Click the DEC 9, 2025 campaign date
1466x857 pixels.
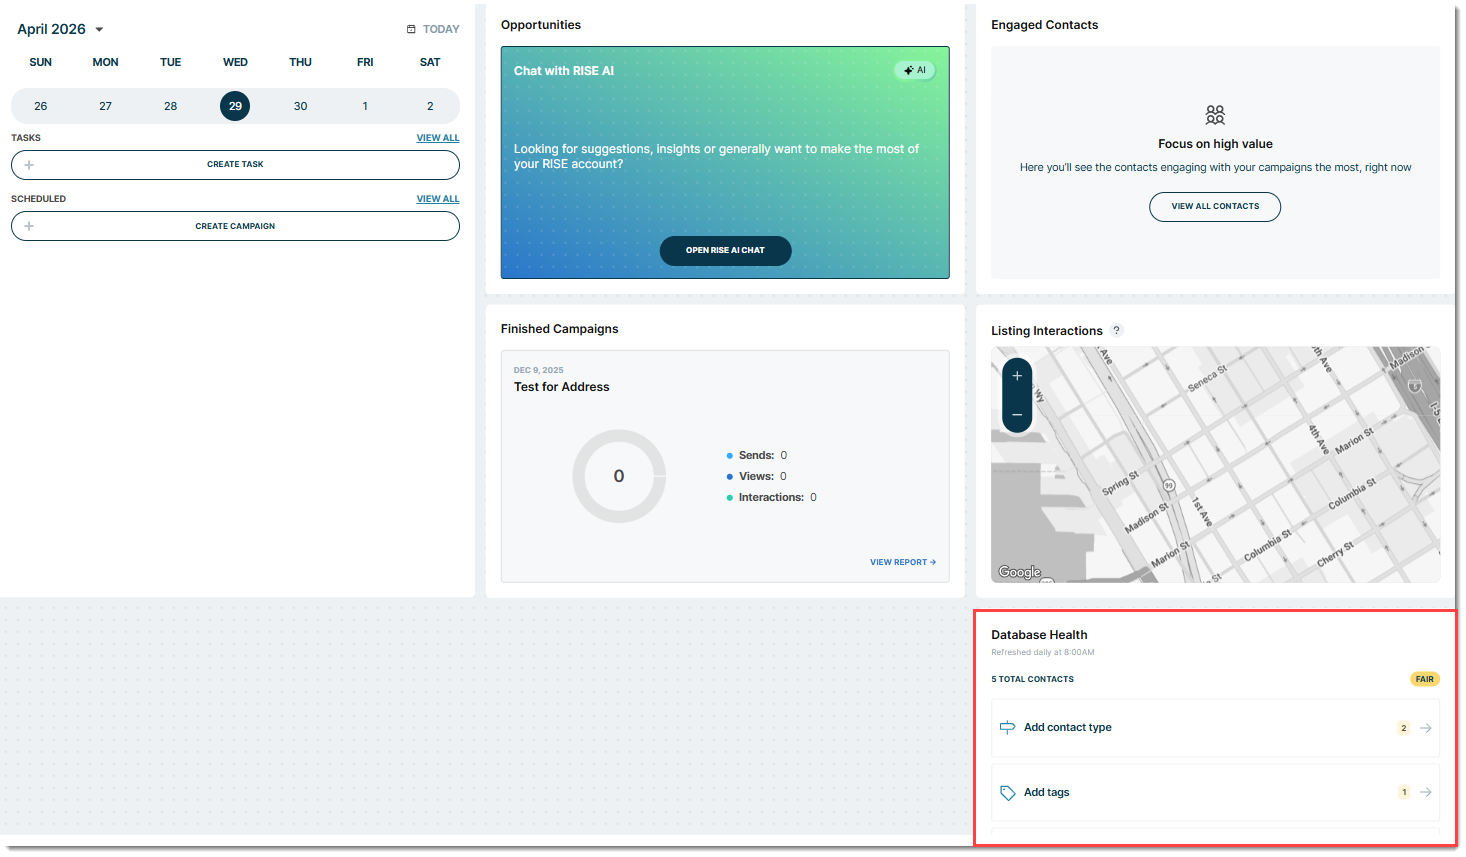539,370
